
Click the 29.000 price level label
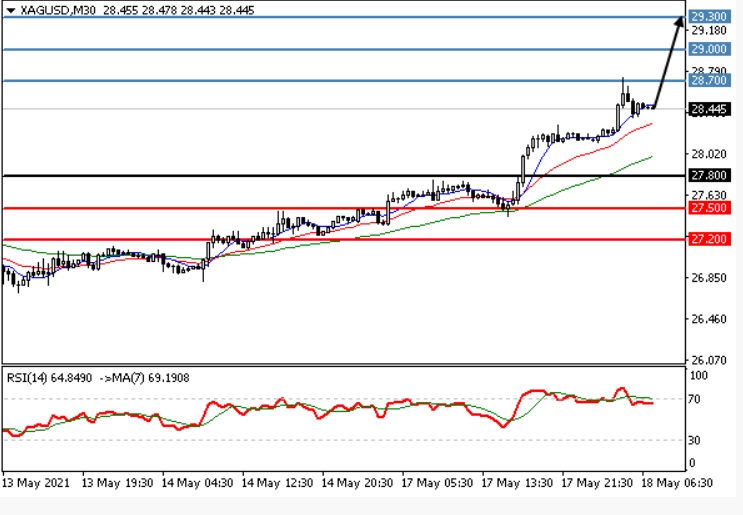point(709,49)
